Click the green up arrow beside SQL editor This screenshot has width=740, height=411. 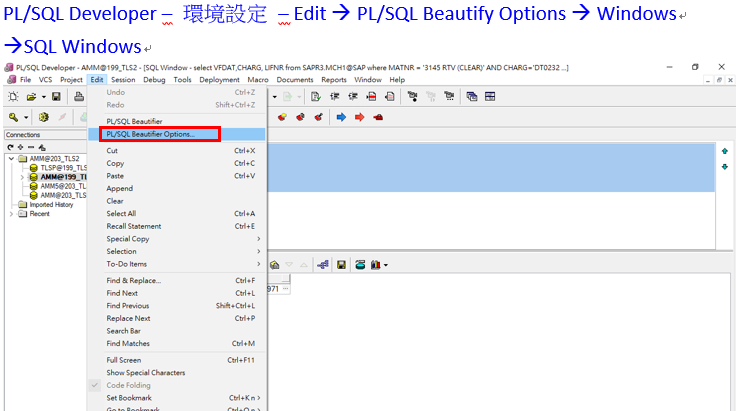(x=725, y=151)
